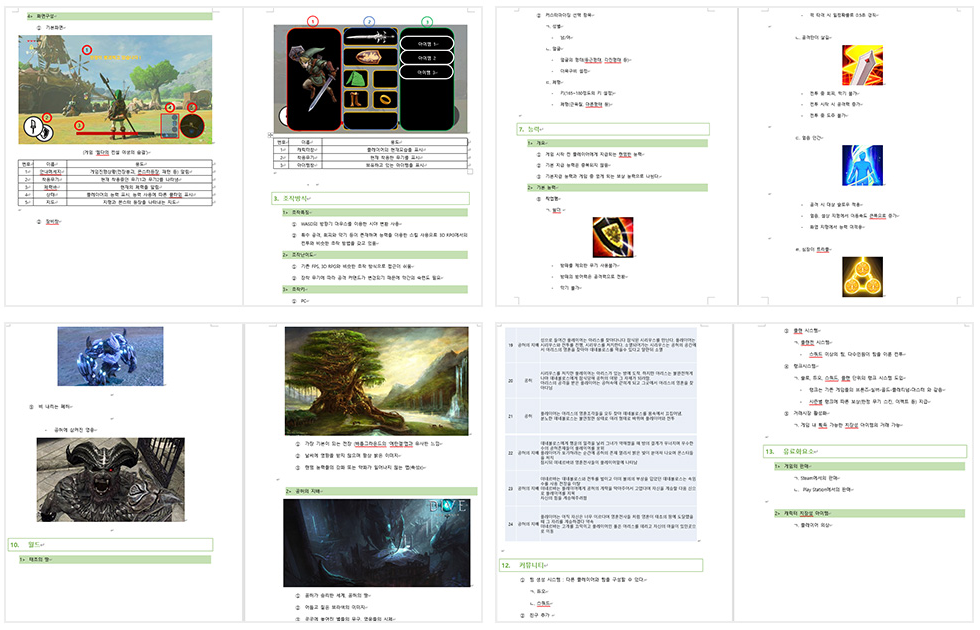Image resolution: width=980 pixels, height=630 pixels.
Task: Select the dark cavern DIVE image
Action: 376,542
